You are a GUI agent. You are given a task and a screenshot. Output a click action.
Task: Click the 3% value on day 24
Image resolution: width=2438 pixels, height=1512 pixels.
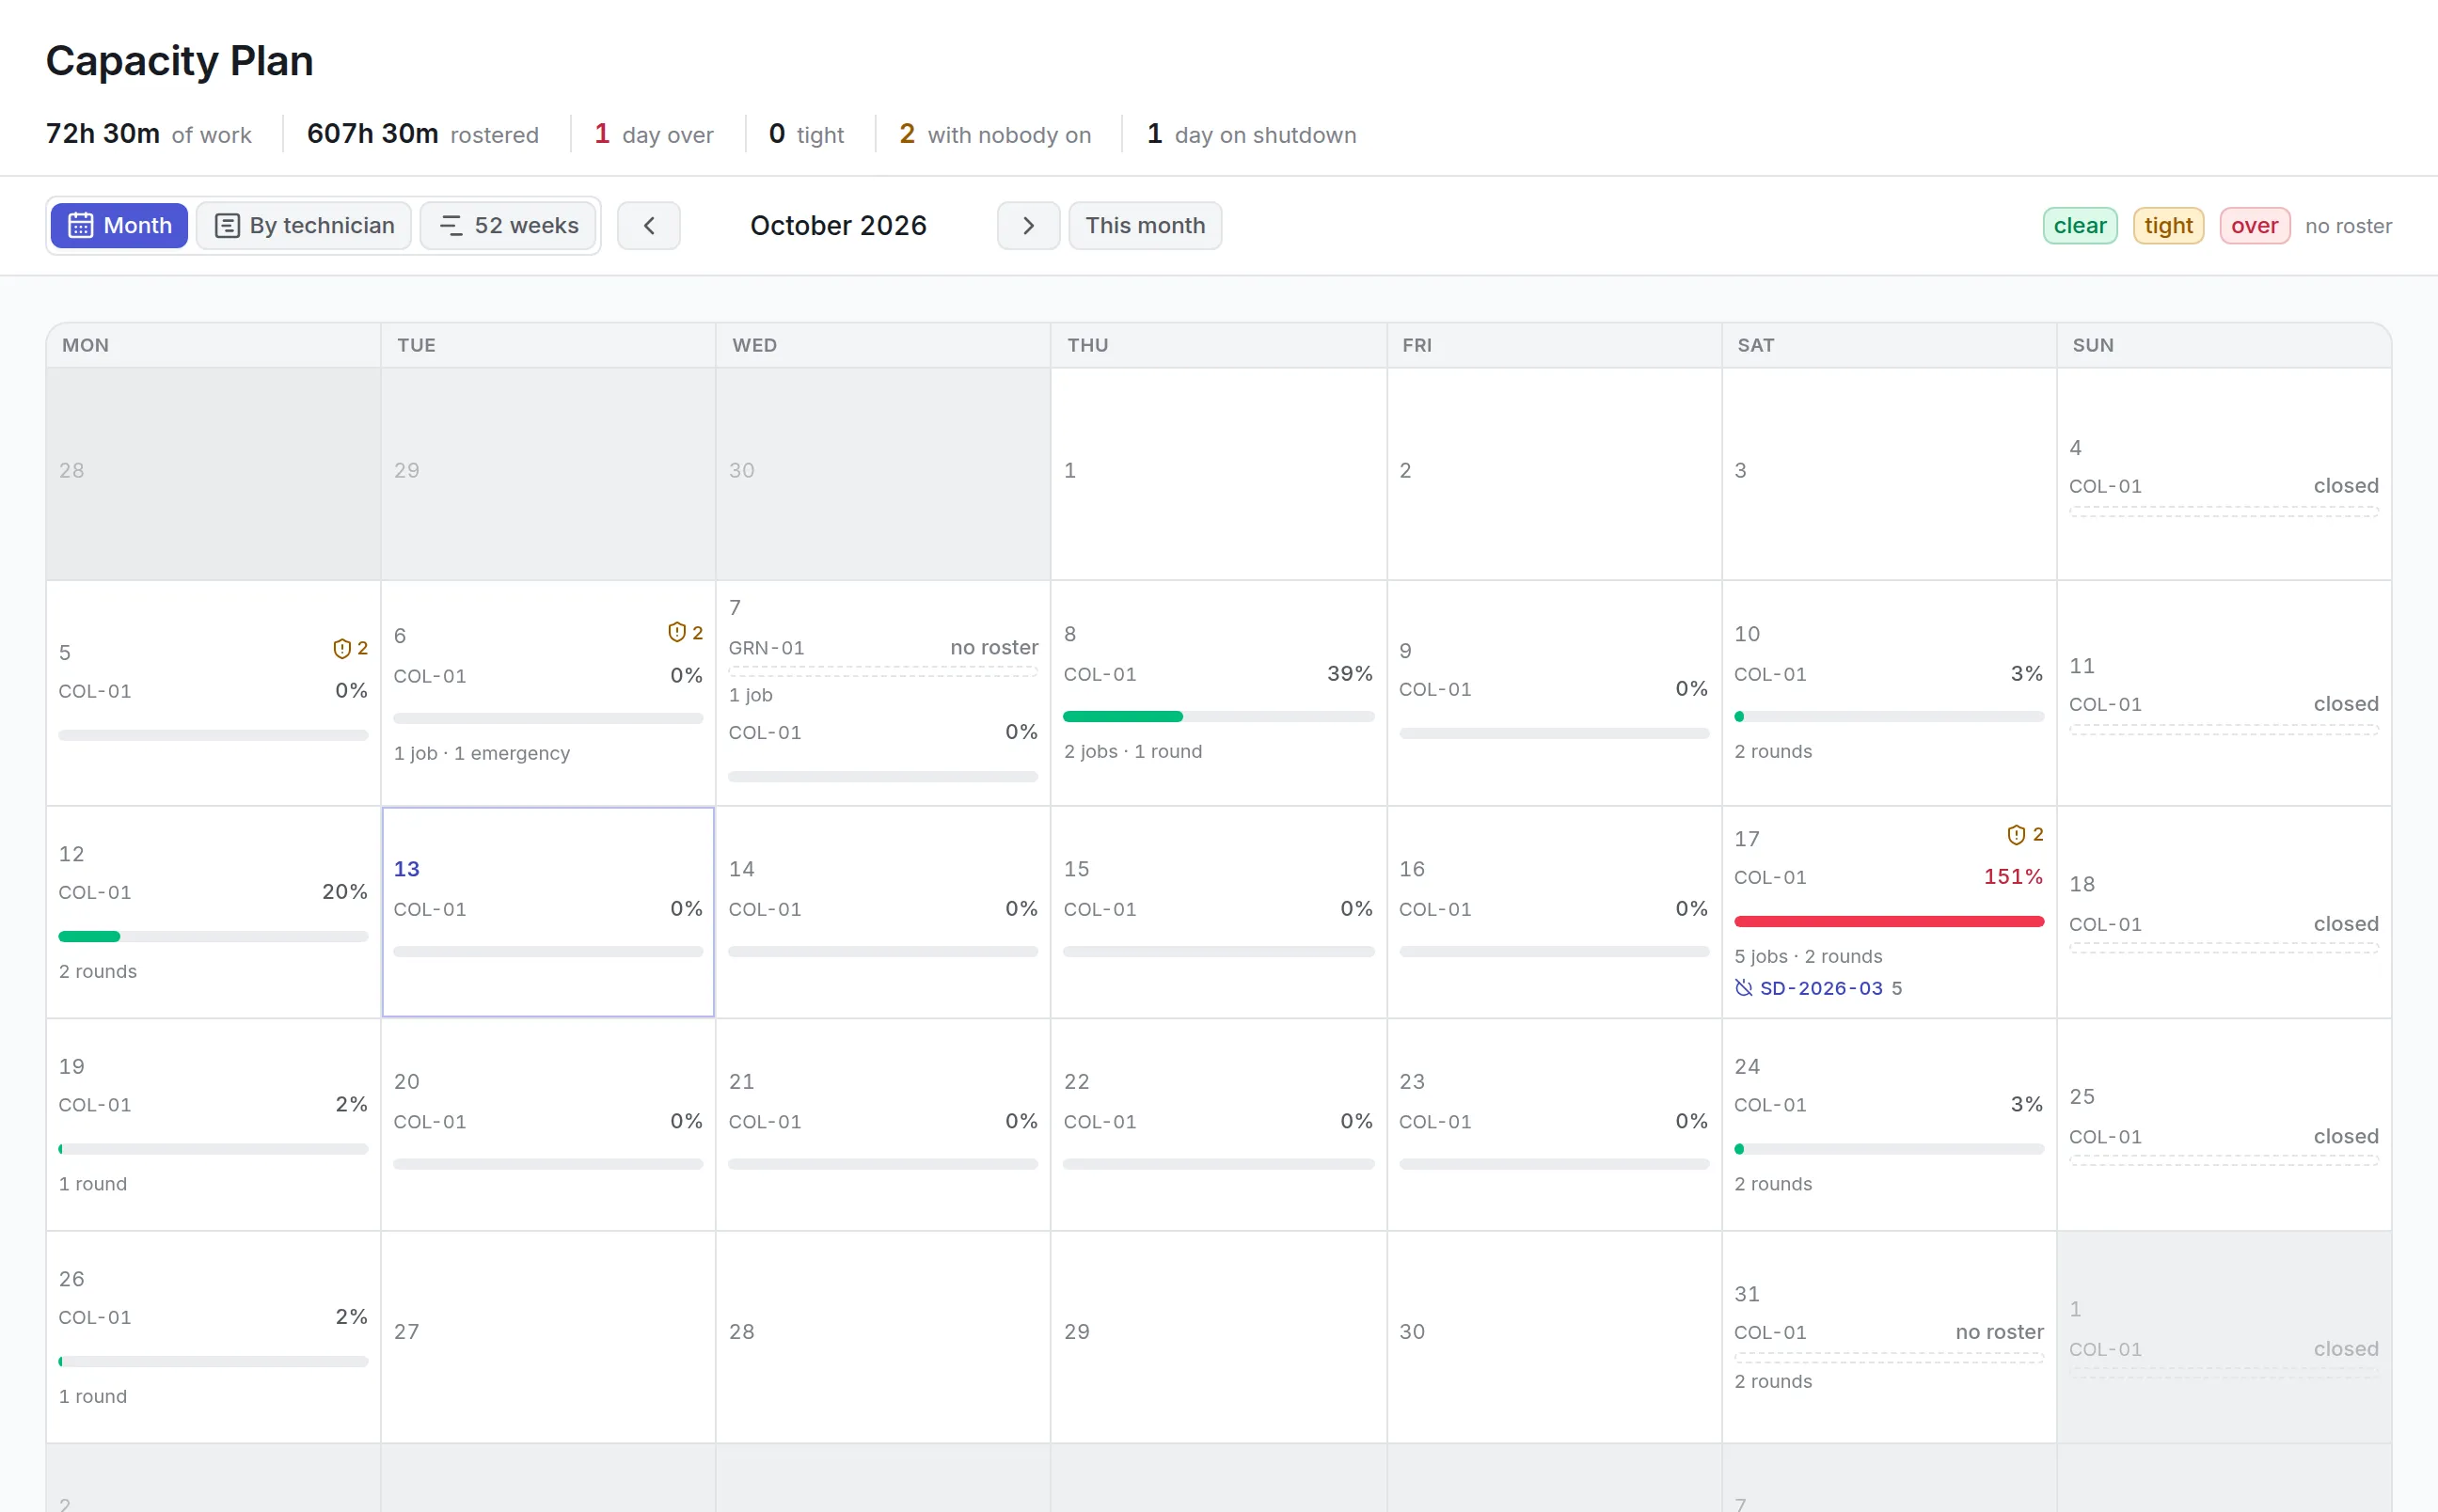tap(2027, 1104)
